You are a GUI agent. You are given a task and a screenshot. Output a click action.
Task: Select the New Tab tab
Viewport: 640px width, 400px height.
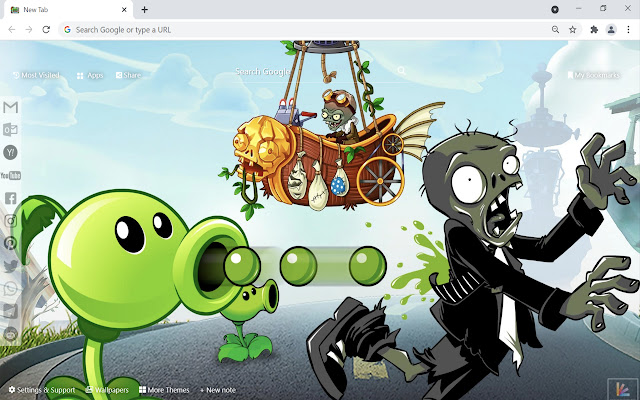pos(69,10)
